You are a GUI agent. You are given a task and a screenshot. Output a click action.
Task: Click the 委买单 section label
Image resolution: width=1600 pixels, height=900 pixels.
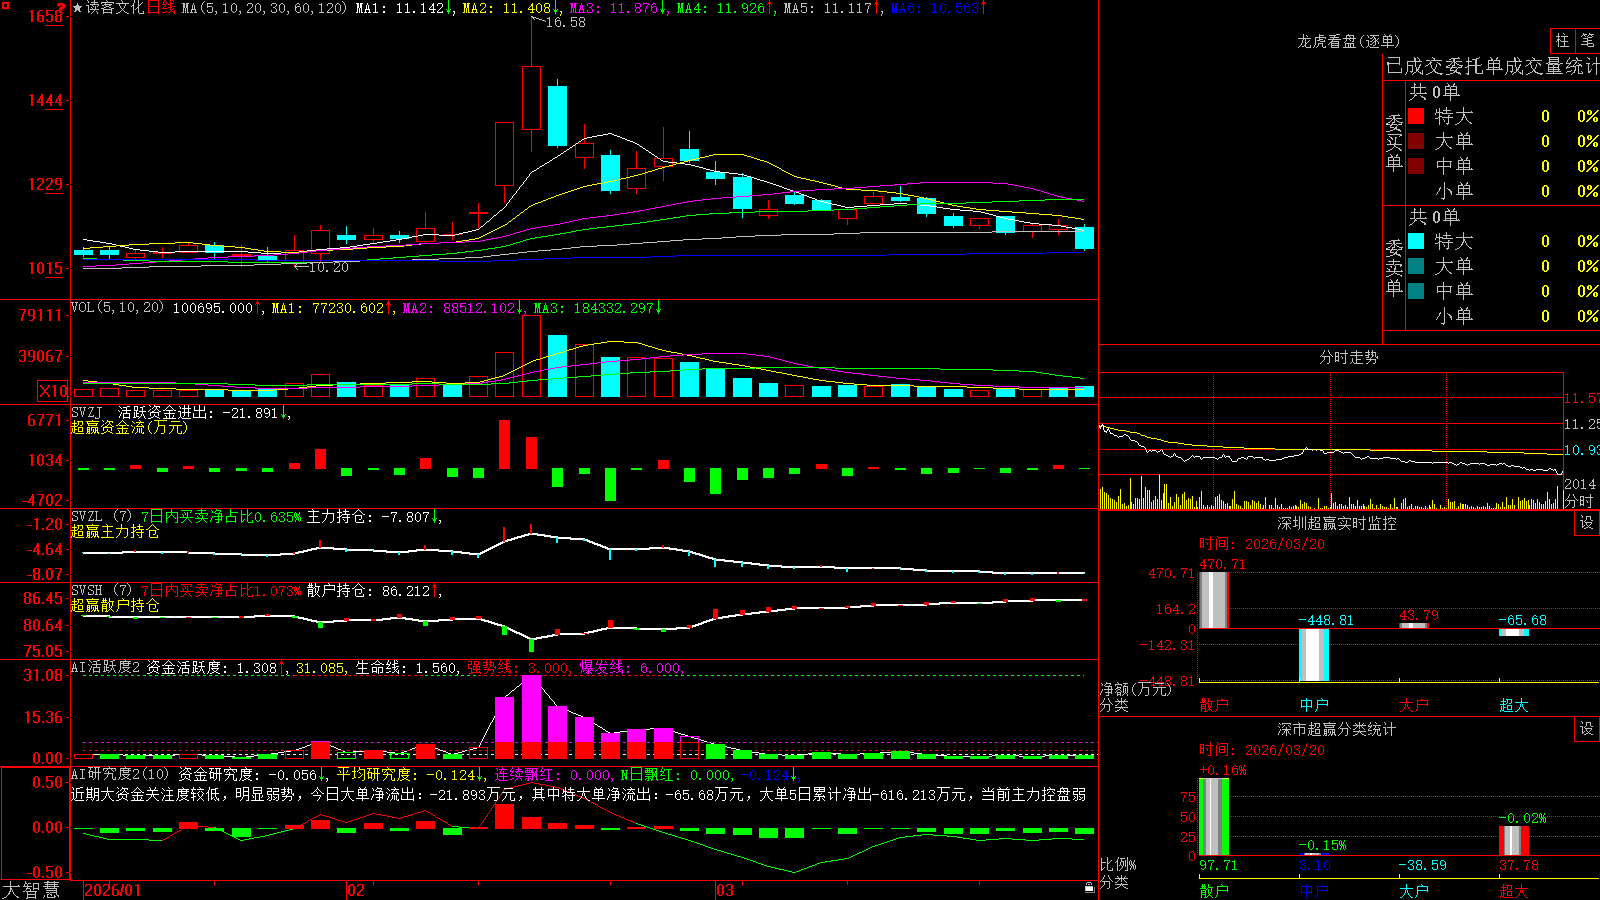point(1394,141)
